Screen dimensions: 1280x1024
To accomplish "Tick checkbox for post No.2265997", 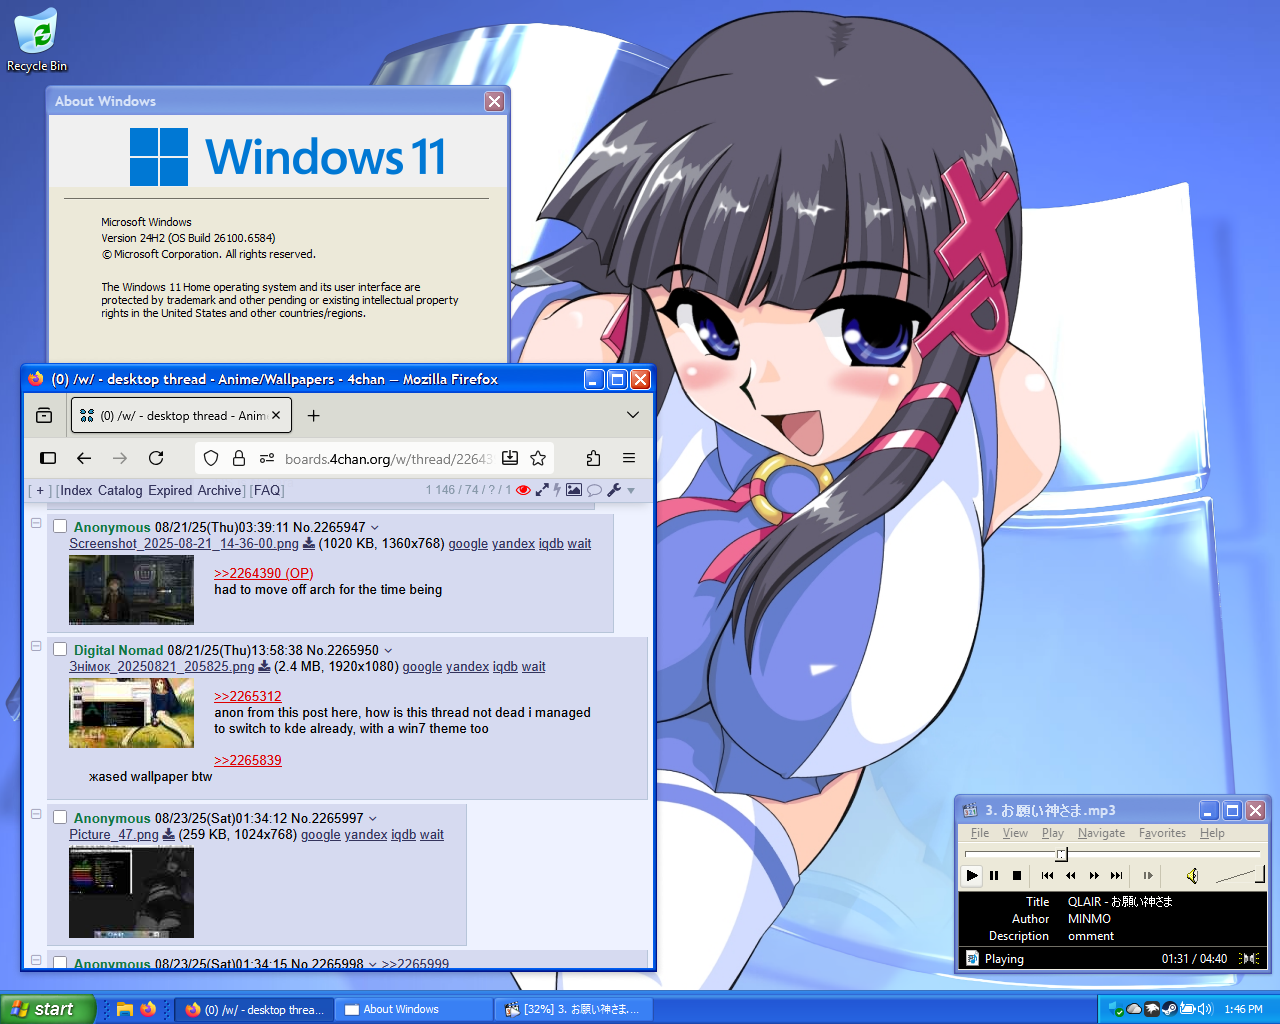I will tap(60, 817).
